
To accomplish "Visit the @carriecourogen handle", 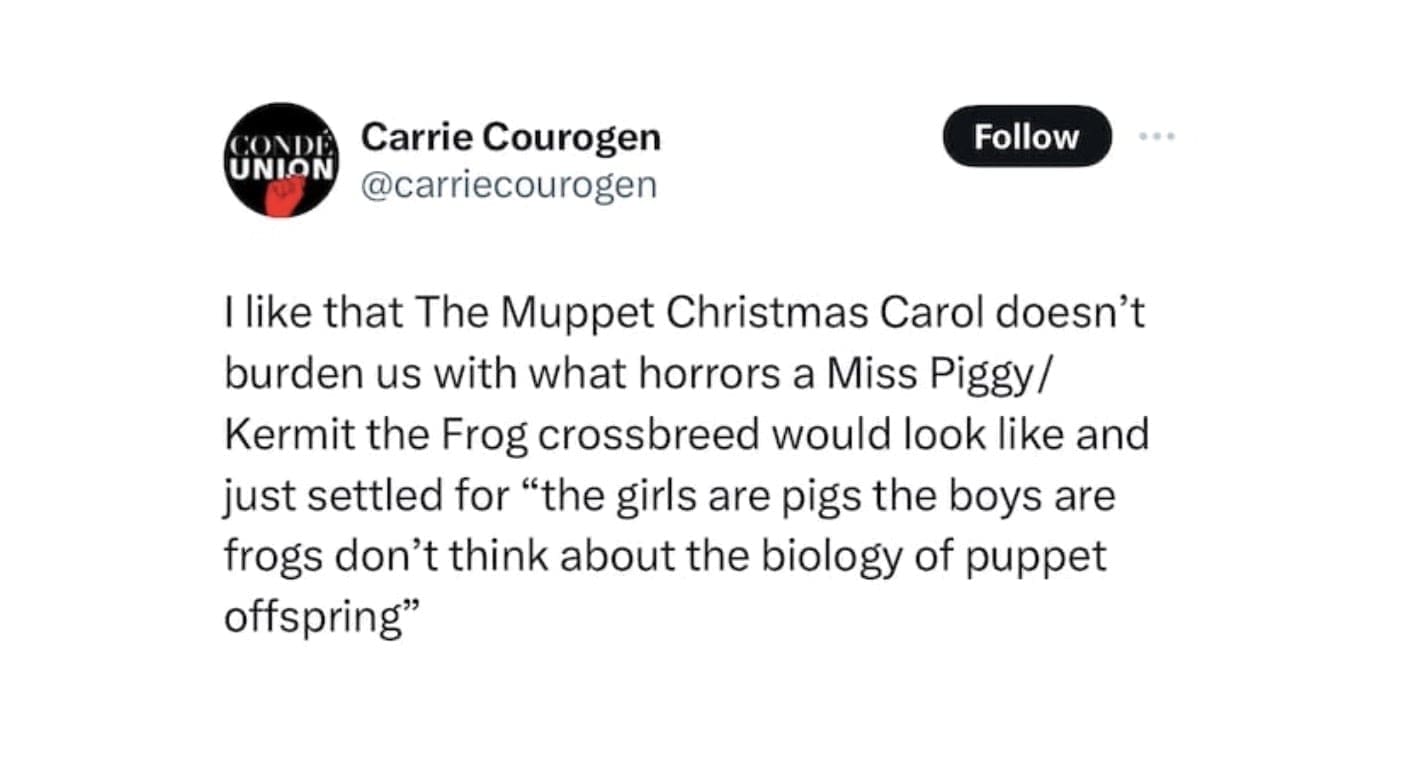I will pyautogui.click(x=508, y=184).
